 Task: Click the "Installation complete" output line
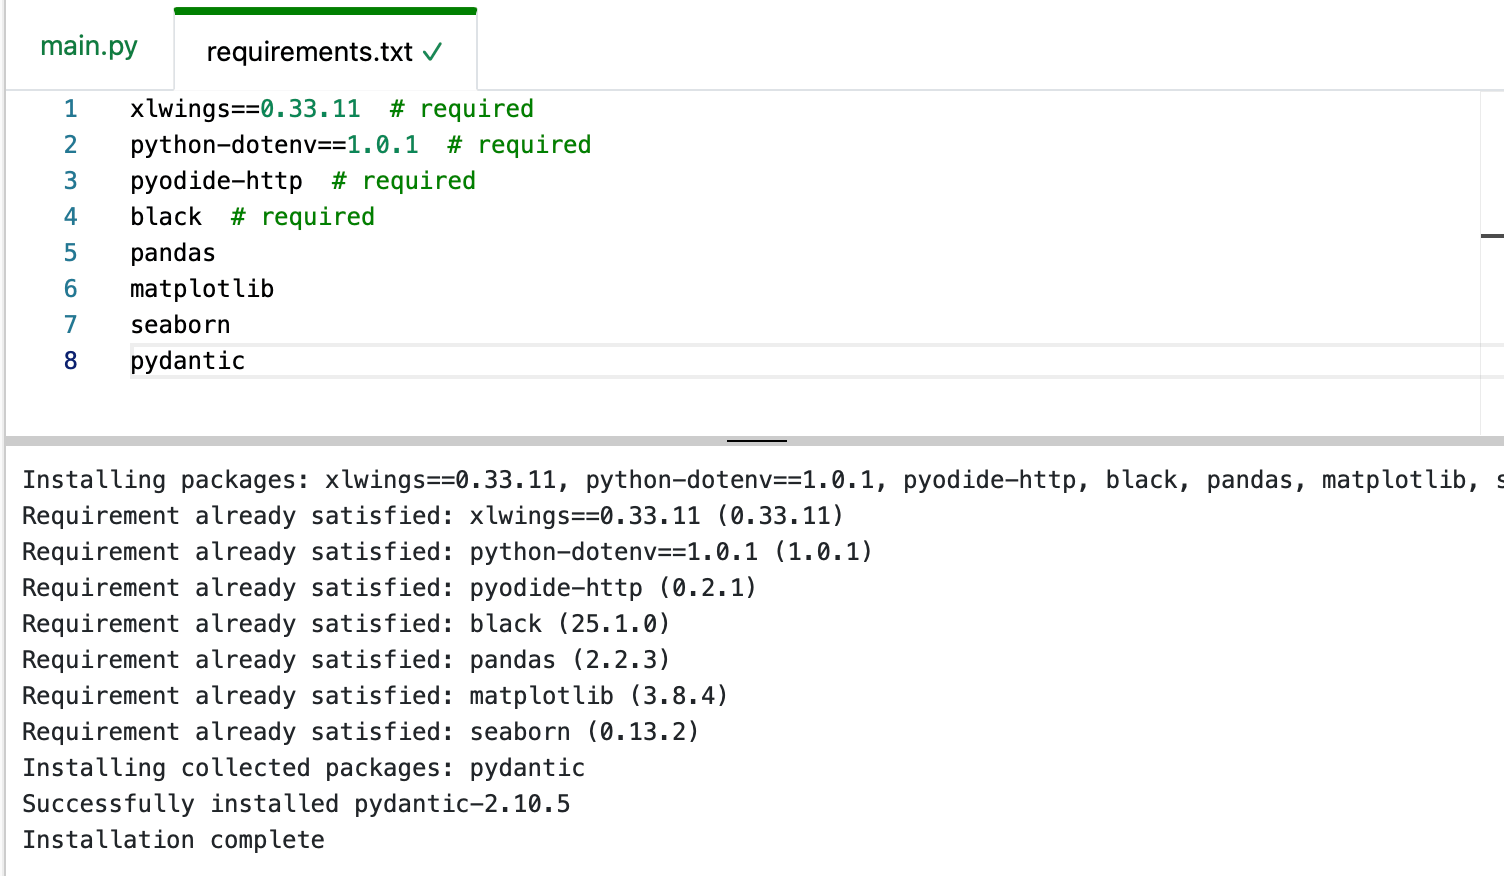tap(173, 840)
